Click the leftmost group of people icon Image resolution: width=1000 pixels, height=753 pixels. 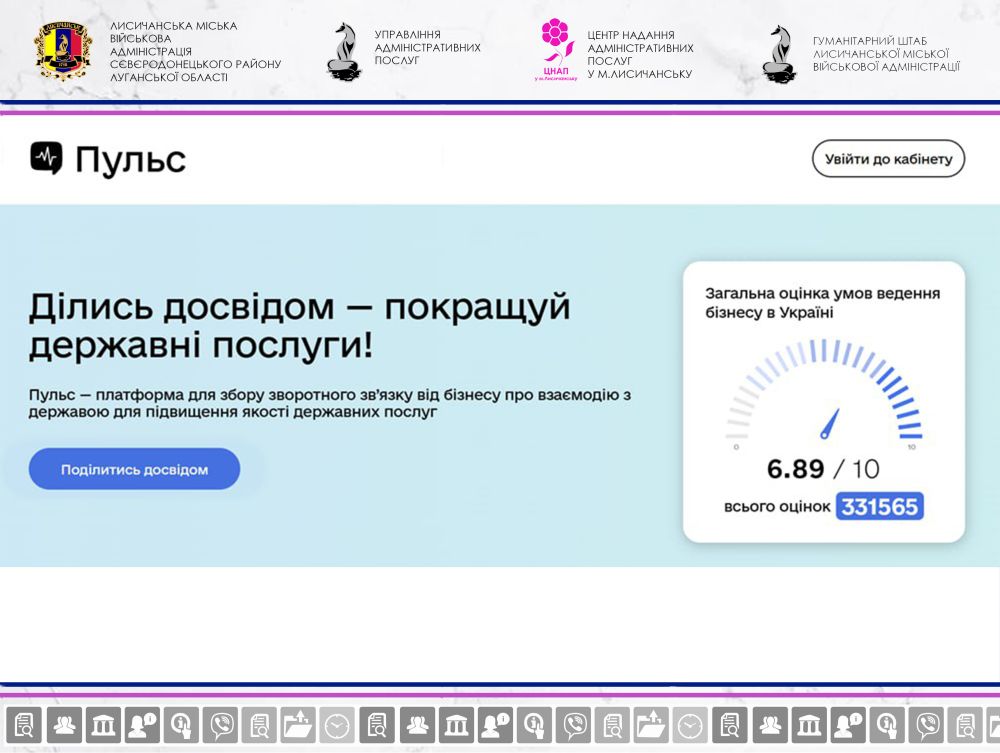[x=64, y=724]
